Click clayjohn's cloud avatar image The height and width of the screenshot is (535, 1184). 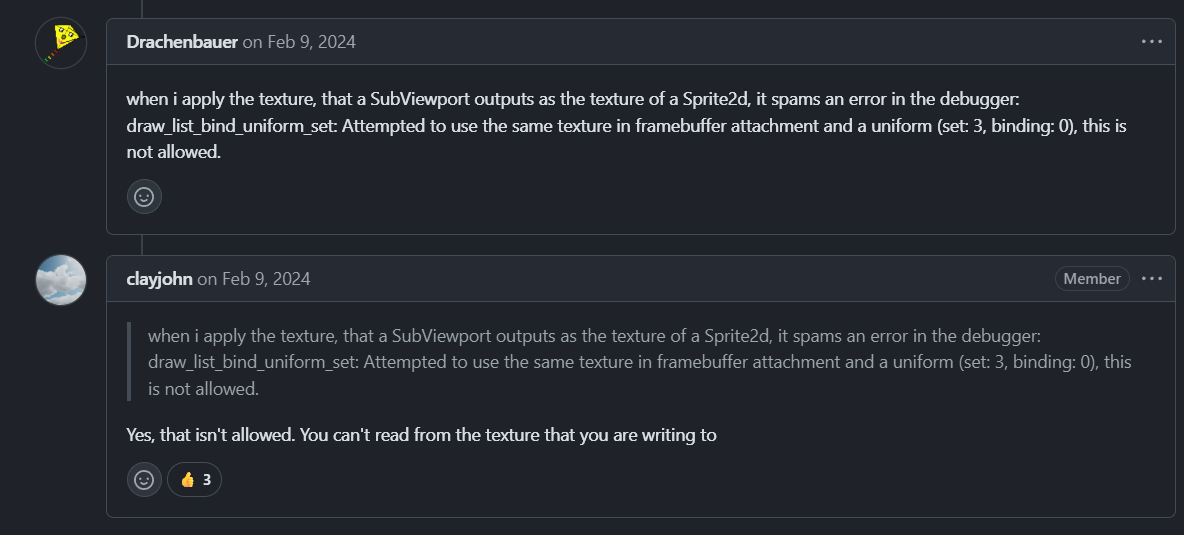point(61,279)
